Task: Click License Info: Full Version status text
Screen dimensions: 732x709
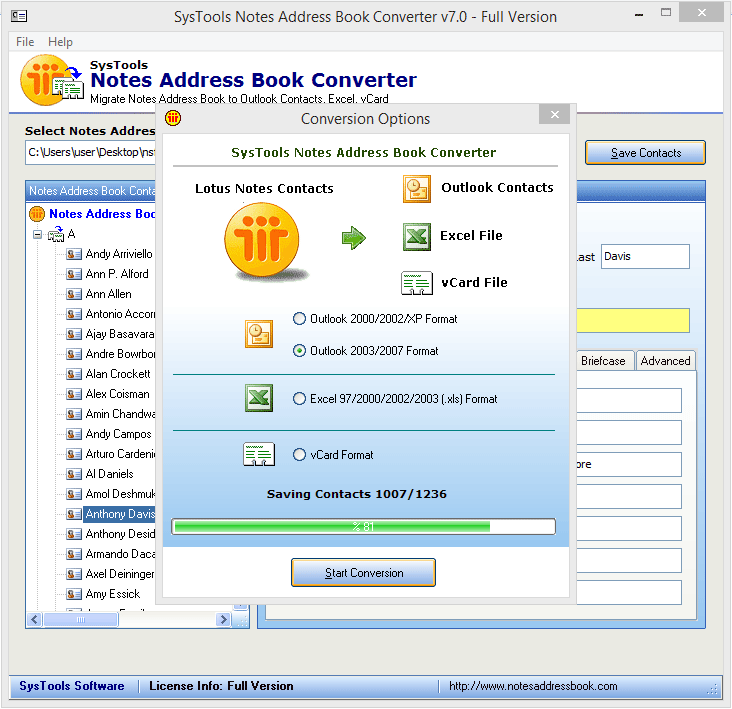Action: 221,686
